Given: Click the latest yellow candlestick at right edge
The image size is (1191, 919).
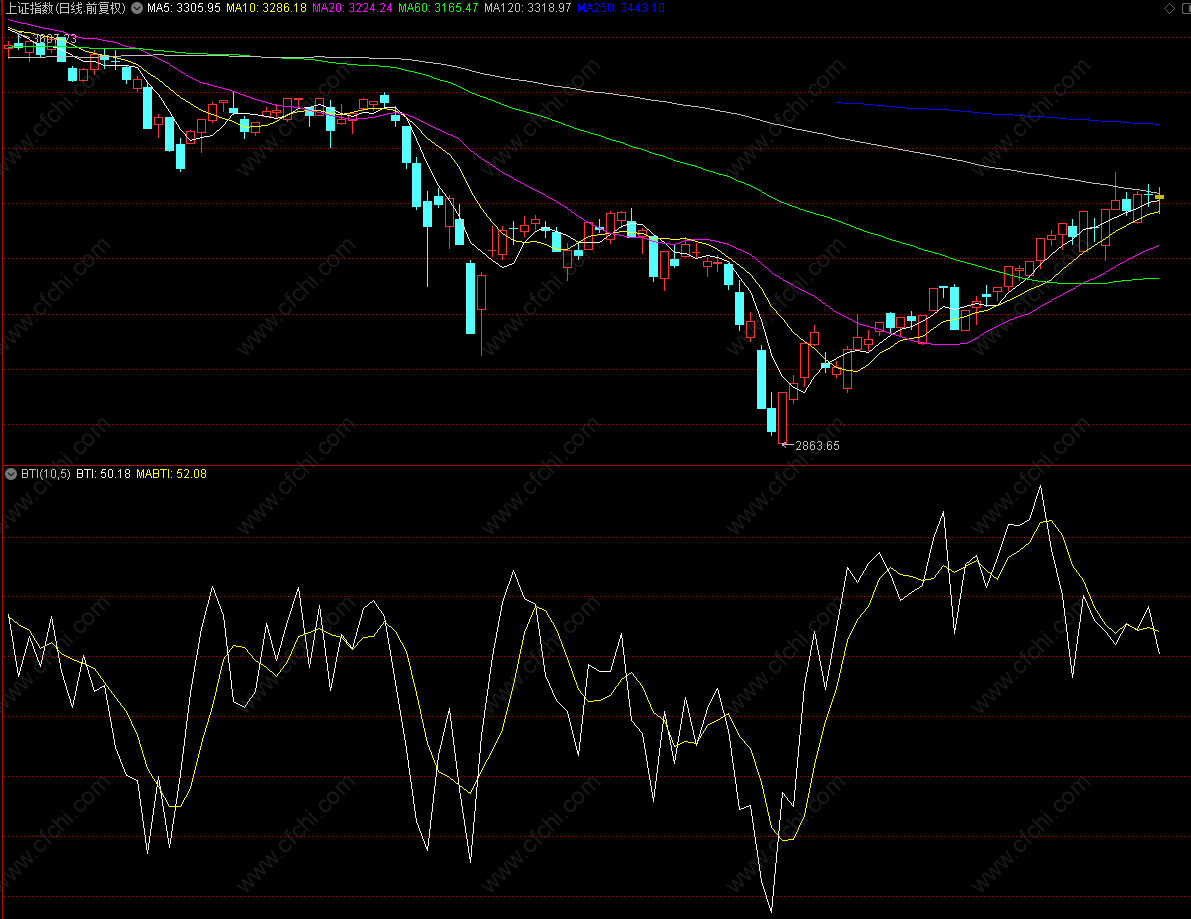Looking at the screenshot, I should click(x=1159, y=197).
